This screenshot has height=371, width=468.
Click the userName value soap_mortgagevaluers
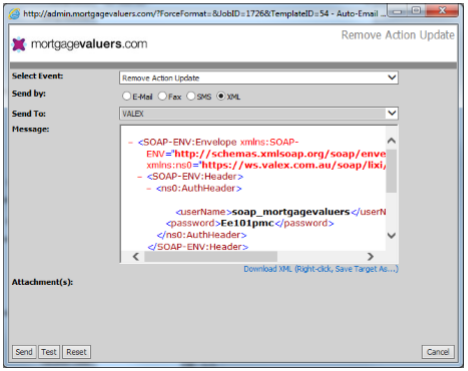291,212
